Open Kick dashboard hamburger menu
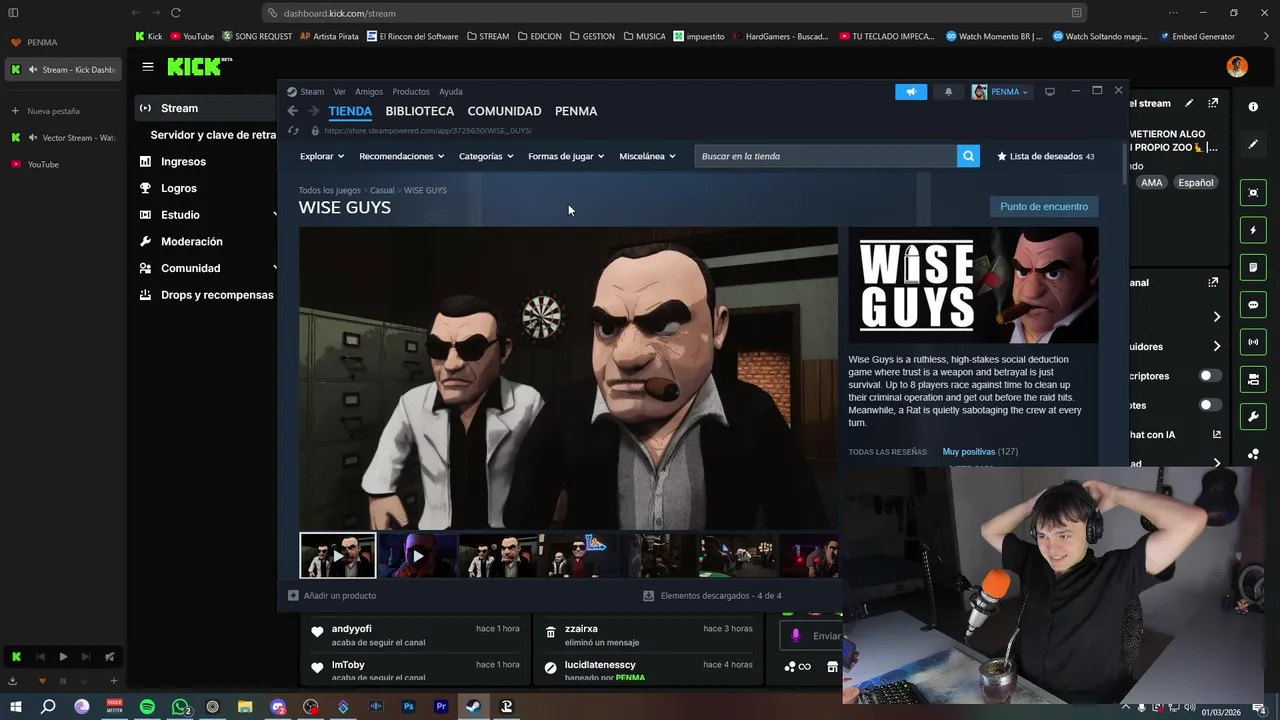 [148, 67]
